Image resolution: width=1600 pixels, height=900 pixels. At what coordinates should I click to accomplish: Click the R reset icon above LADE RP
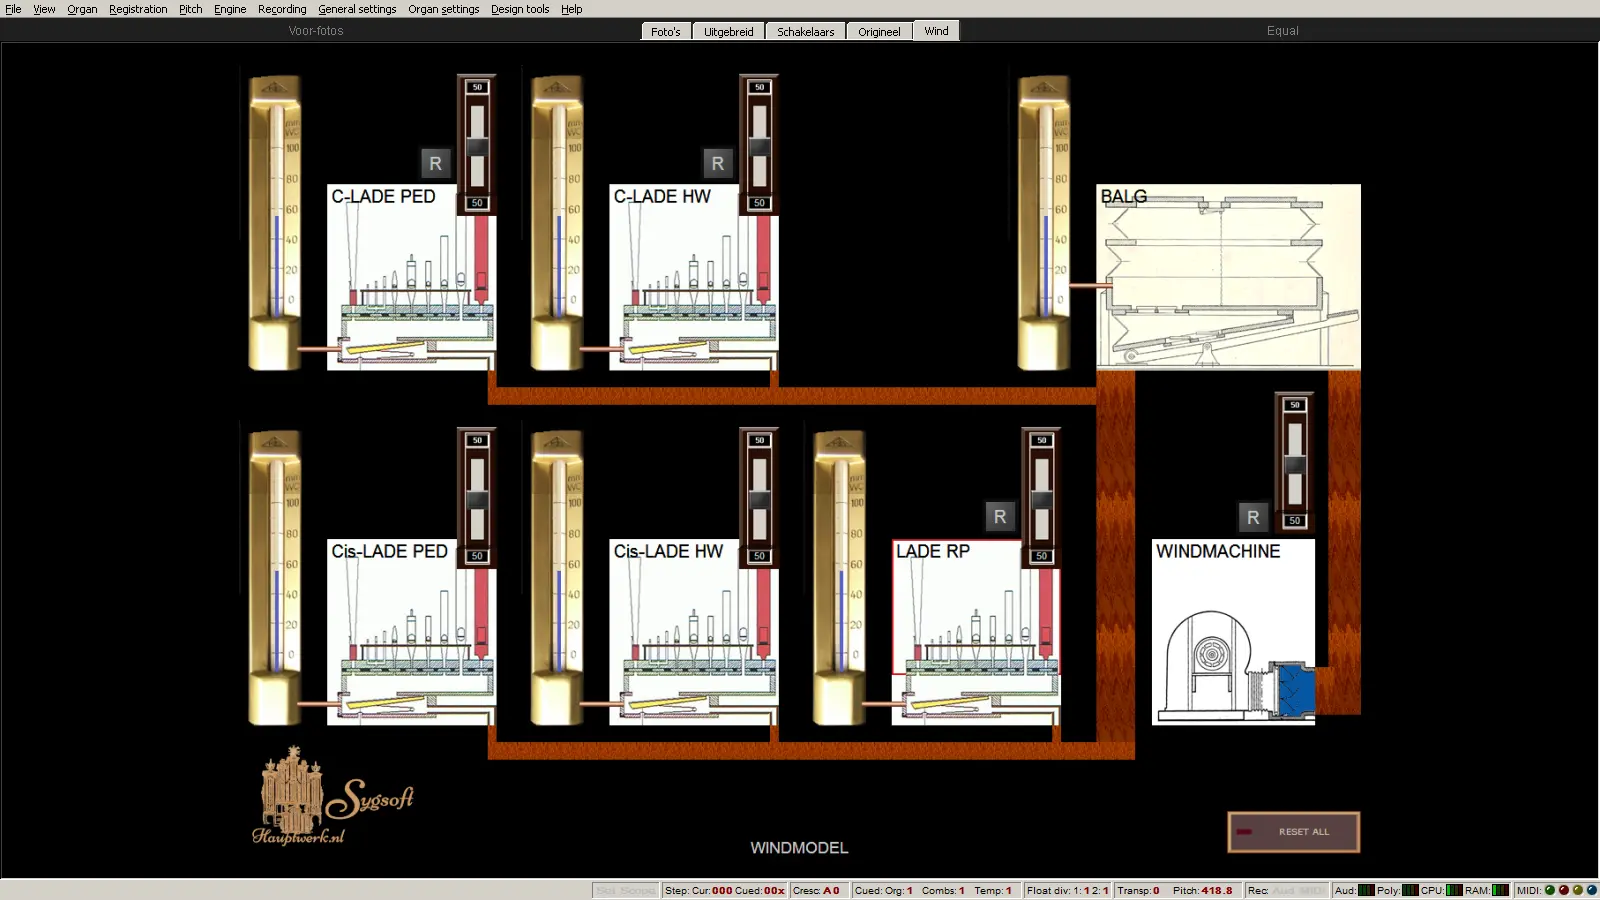click(x=1000, y=516)
